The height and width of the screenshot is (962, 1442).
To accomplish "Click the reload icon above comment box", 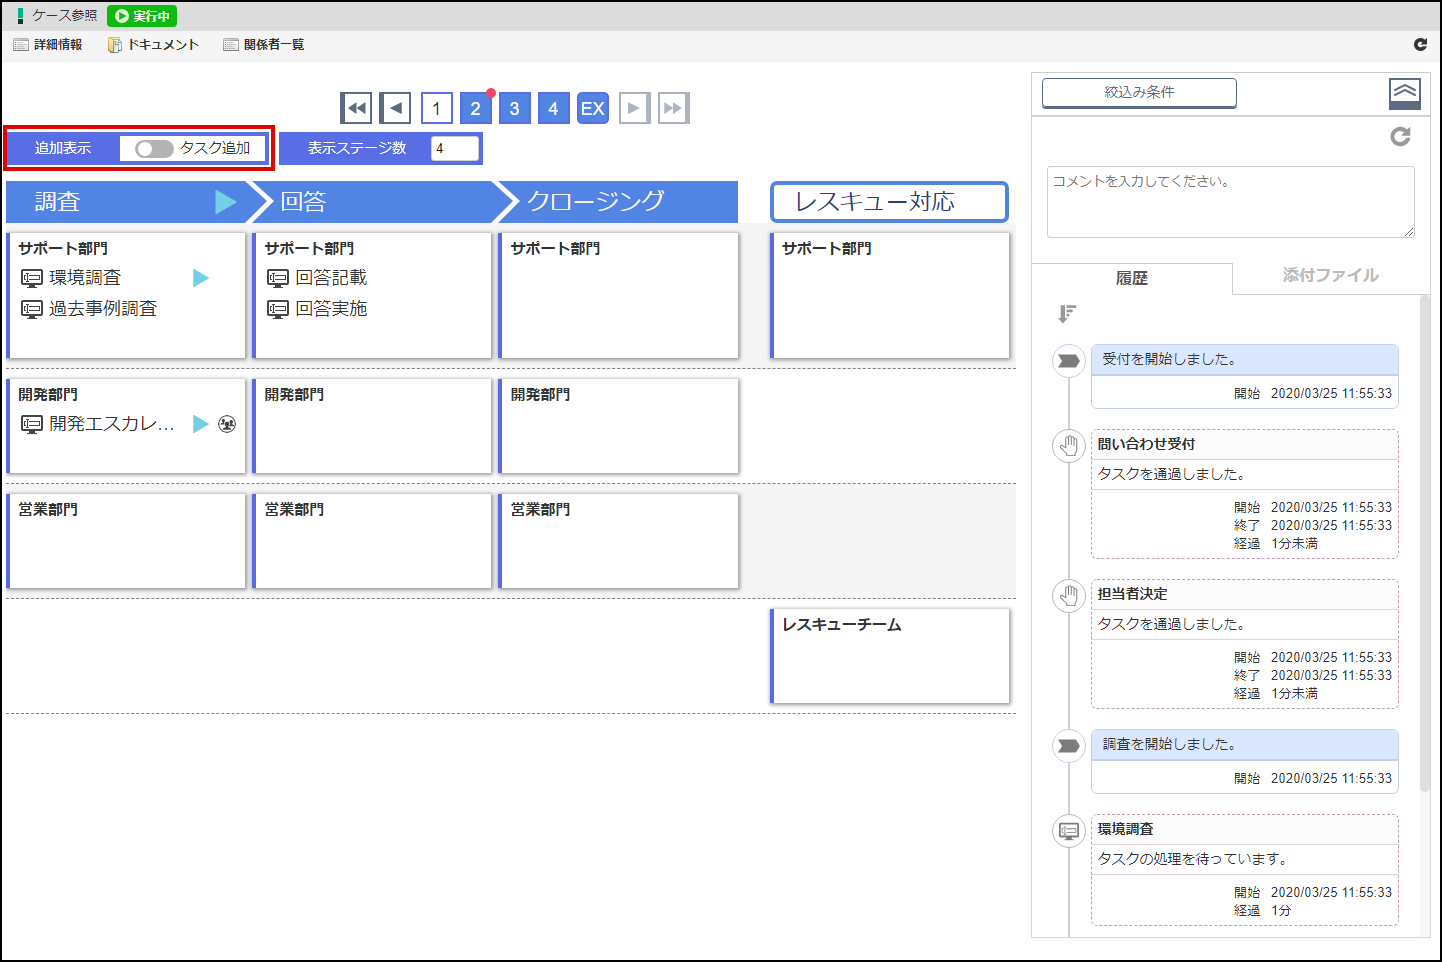I will [1400, 136].
